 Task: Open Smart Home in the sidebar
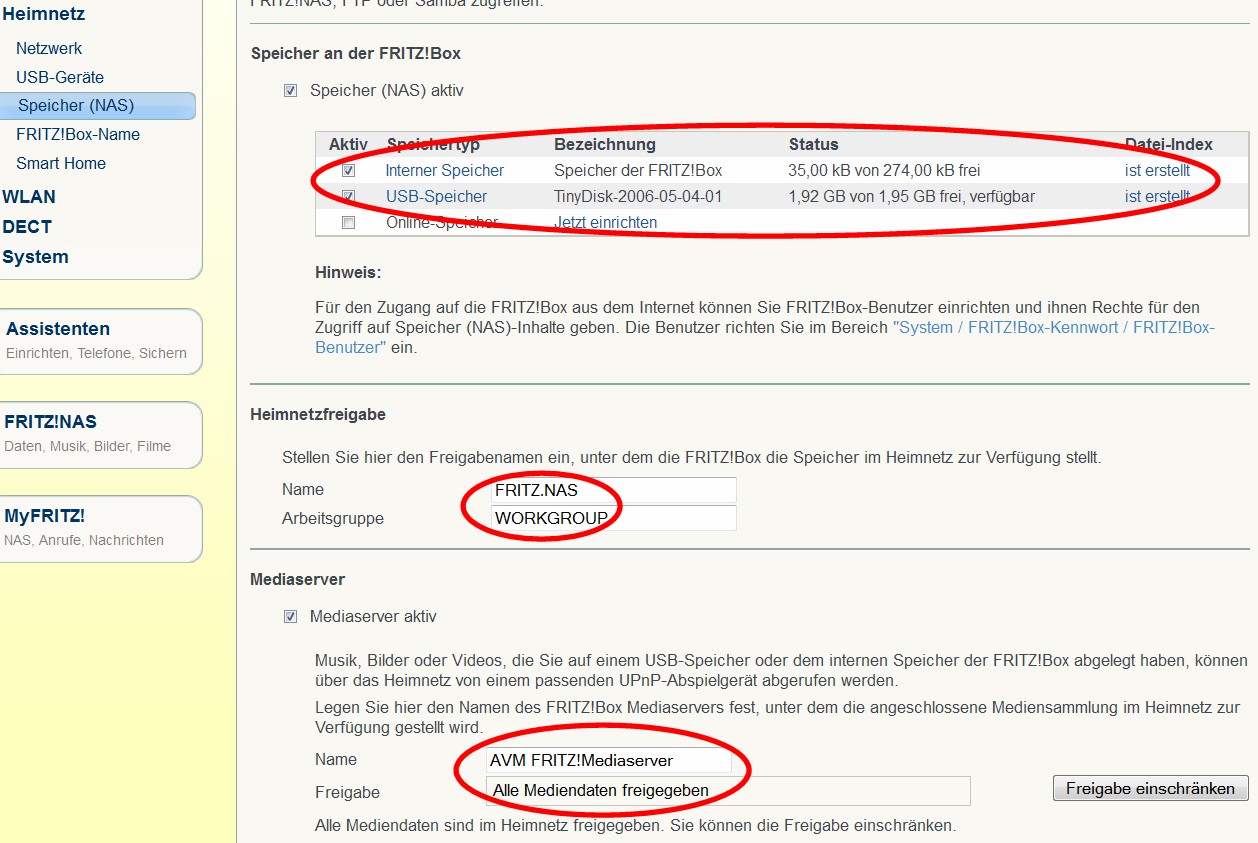61,163
